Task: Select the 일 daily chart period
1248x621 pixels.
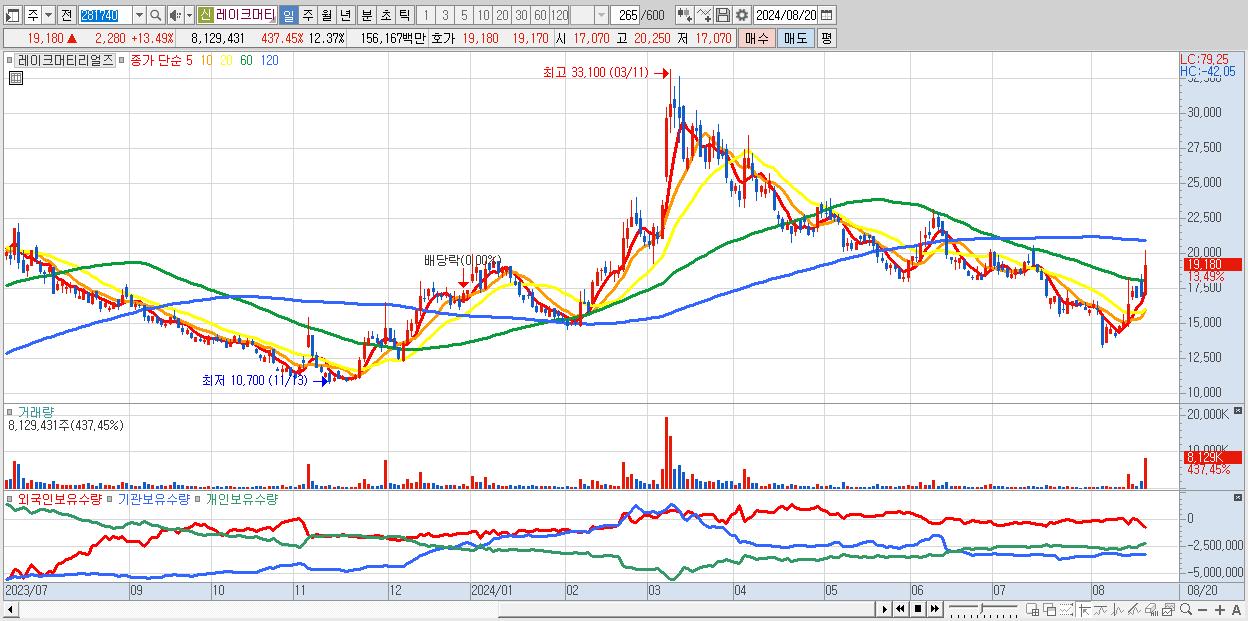Action: (x=288, y=15)
